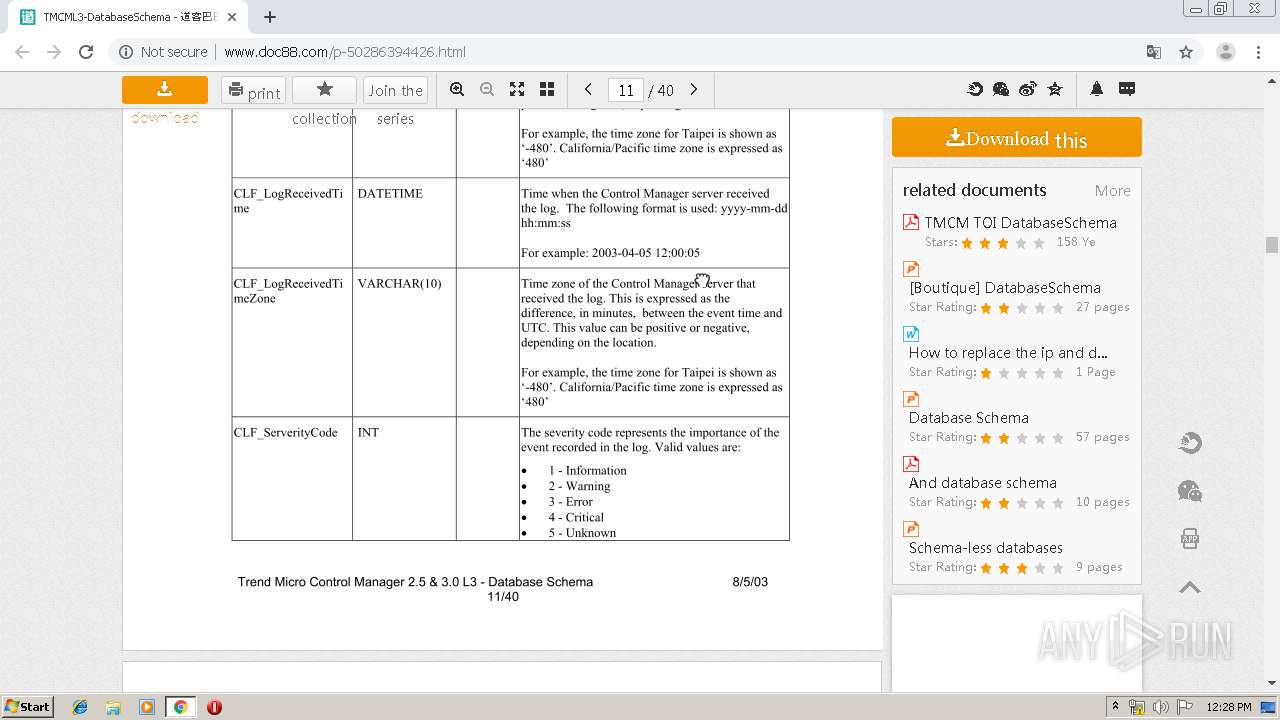1280x720 pixels.
Task: Click the table cell text 'DATETIME'
Action: (390, 194)
